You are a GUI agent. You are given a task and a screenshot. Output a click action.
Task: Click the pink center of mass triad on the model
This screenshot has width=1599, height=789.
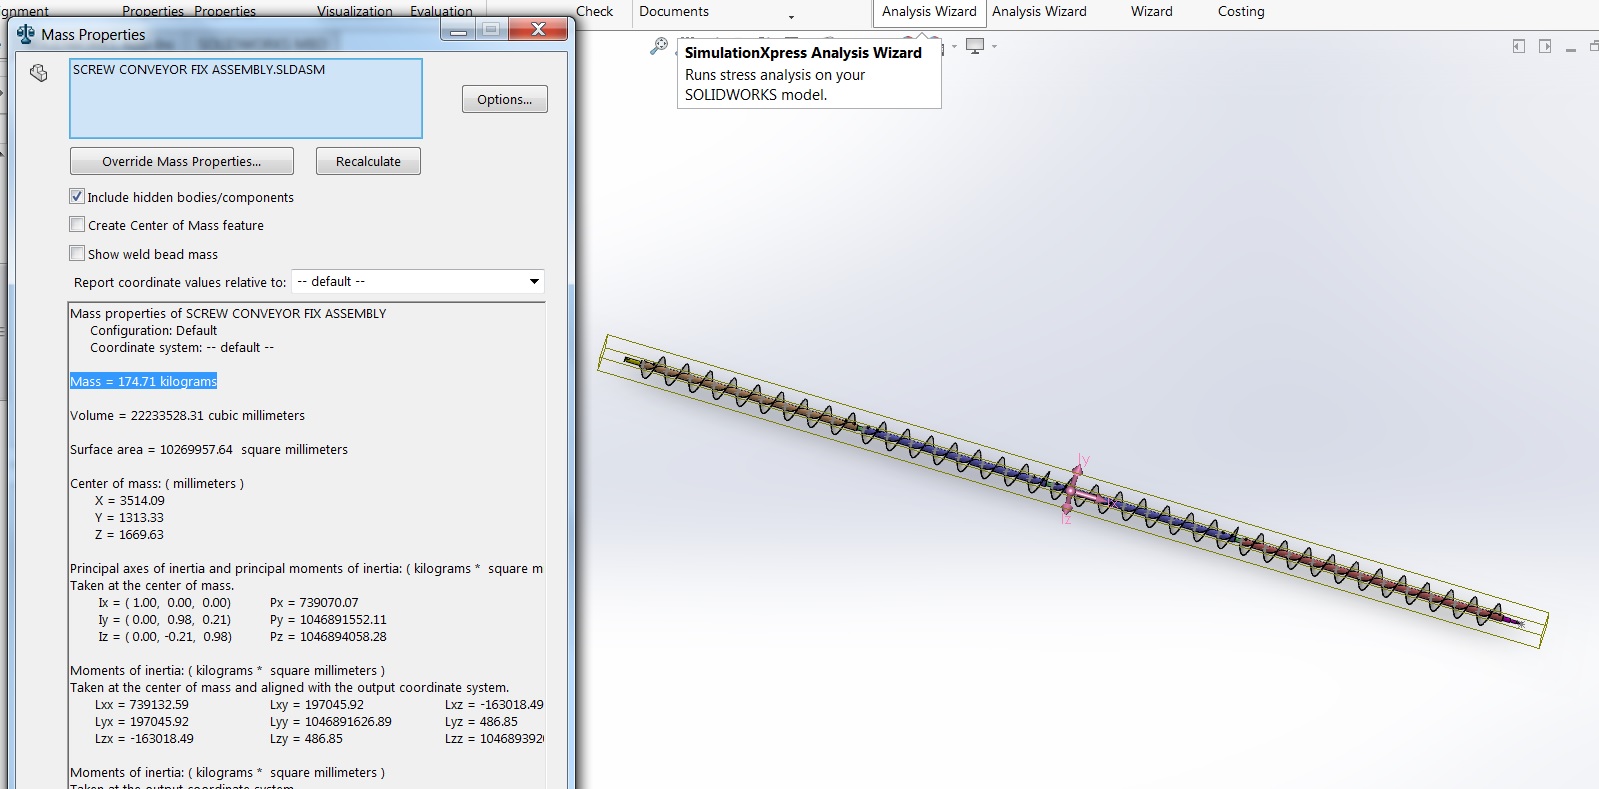[x=1072, y=491]
